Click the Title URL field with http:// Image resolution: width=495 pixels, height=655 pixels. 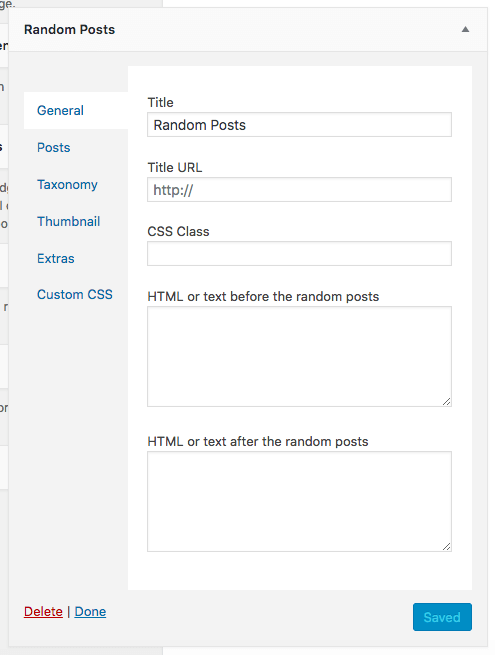299,190
